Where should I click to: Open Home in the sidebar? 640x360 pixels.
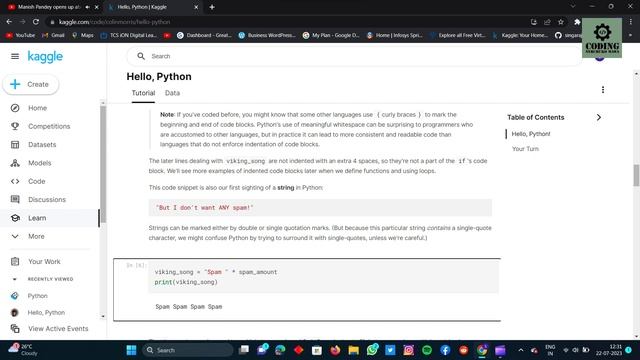pos(37,108)
